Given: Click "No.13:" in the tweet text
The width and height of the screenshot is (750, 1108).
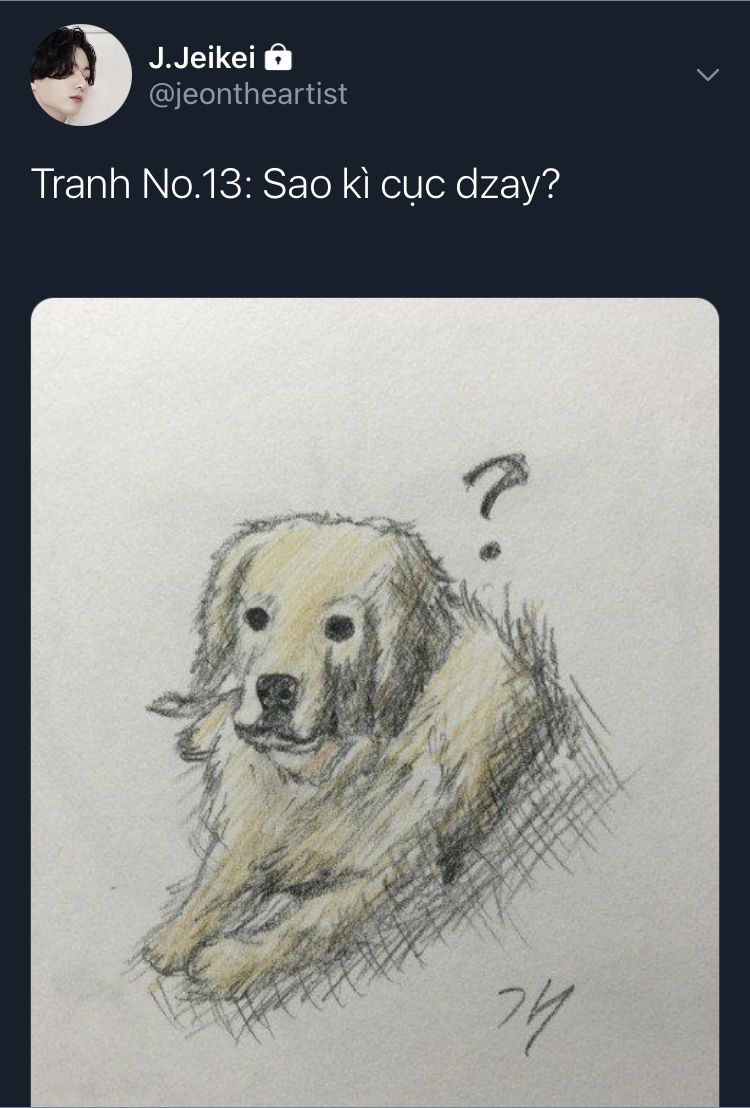Looking at the screenshot, I should [197, 185].
